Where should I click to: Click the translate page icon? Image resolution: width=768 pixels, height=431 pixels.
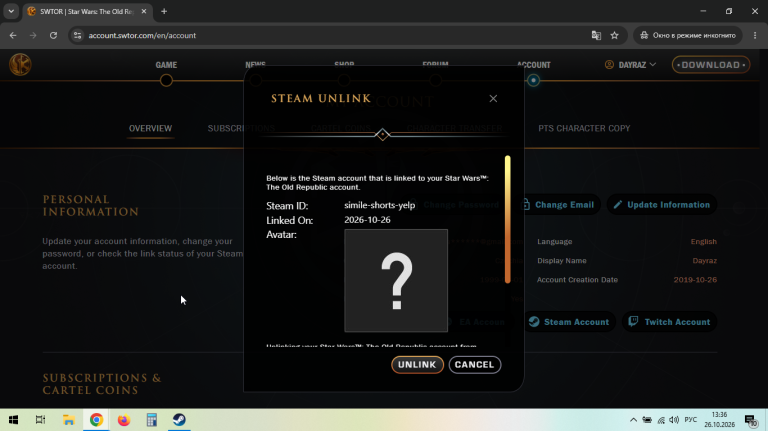tap(596, 35)
